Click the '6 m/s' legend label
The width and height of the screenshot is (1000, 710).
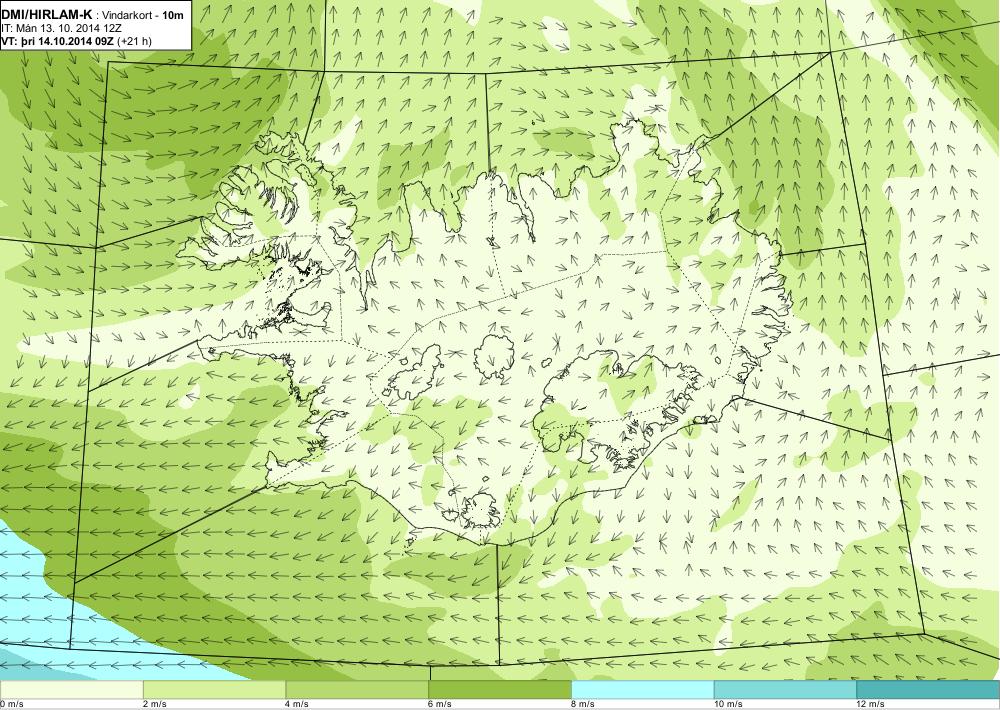pyautogui.click(x=440, y=704)
